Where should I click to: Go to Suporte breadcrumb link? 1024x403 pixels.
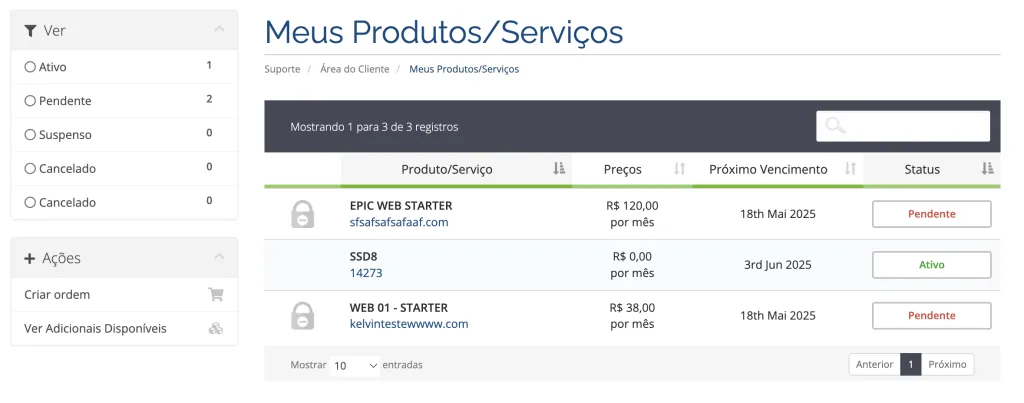pos(282,69)
